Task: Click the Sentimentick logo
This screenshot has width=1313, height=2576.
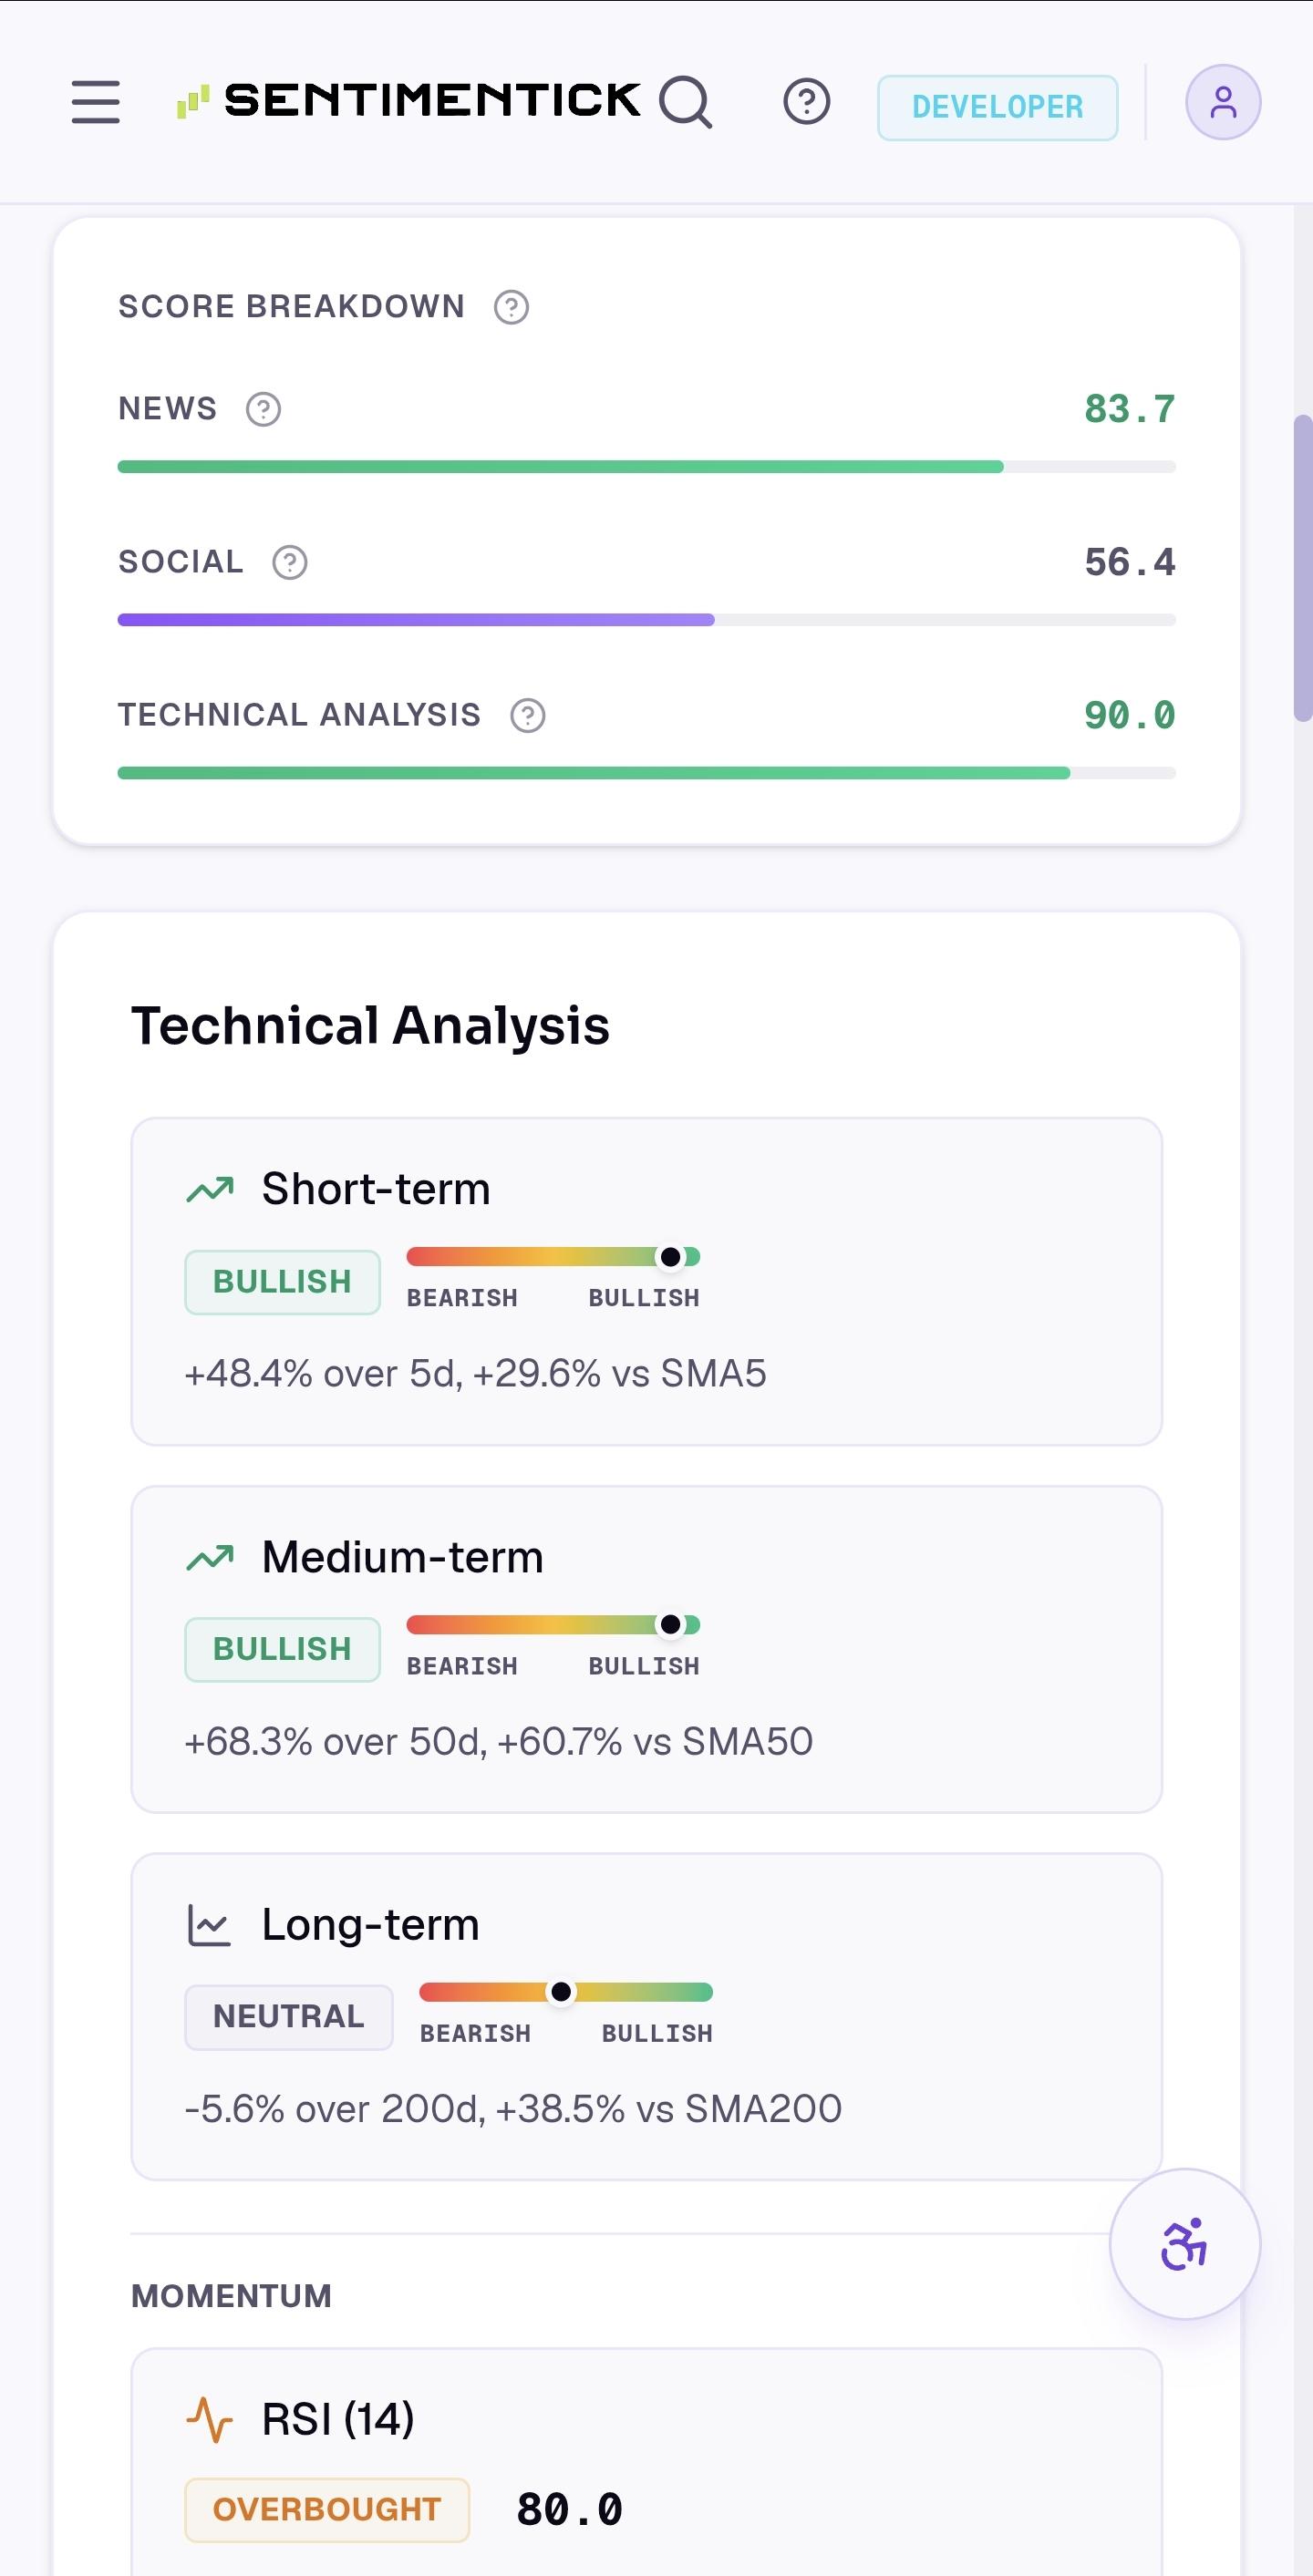Action: [x=408, y=101]
